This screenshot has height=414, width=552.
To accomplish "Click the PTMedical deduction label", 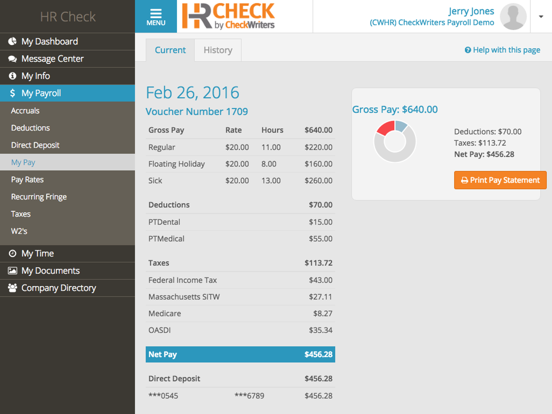I will [x=166, y=239].
